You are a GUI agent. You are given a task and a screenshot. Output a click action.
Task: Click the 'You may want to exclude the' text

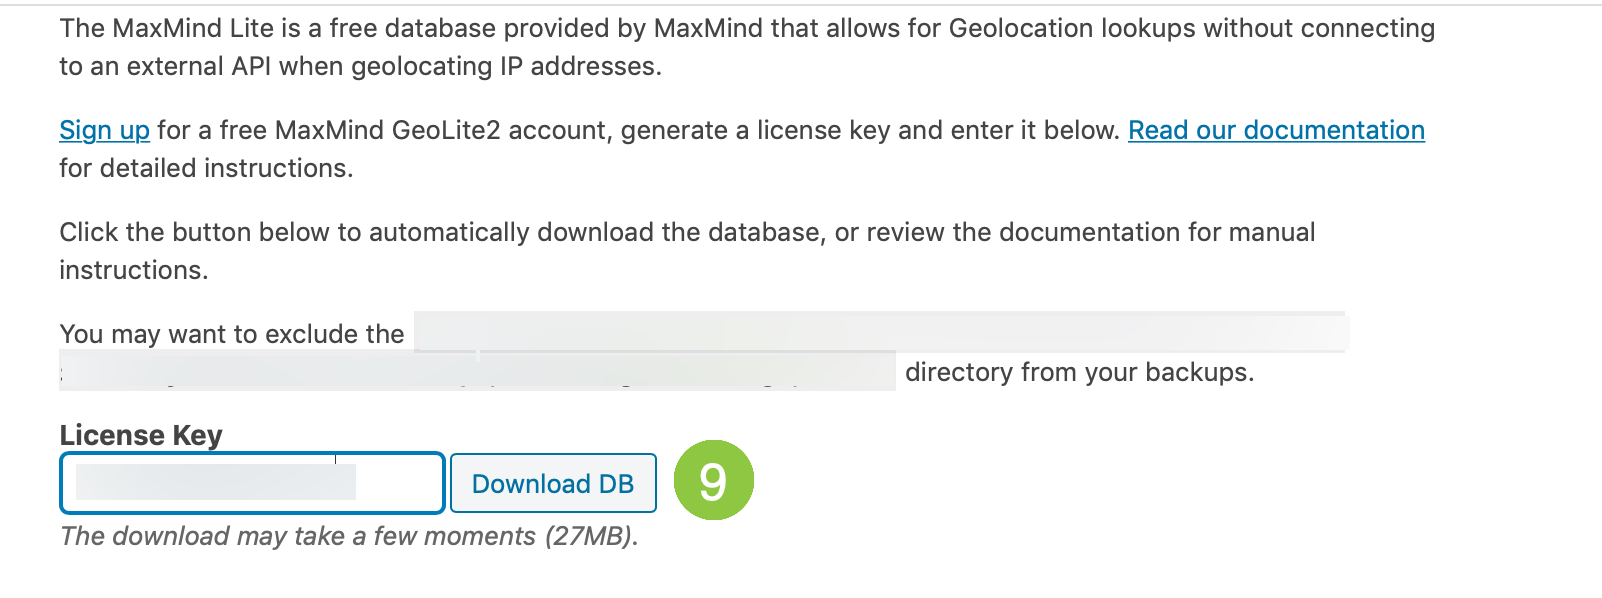(232, 334)
